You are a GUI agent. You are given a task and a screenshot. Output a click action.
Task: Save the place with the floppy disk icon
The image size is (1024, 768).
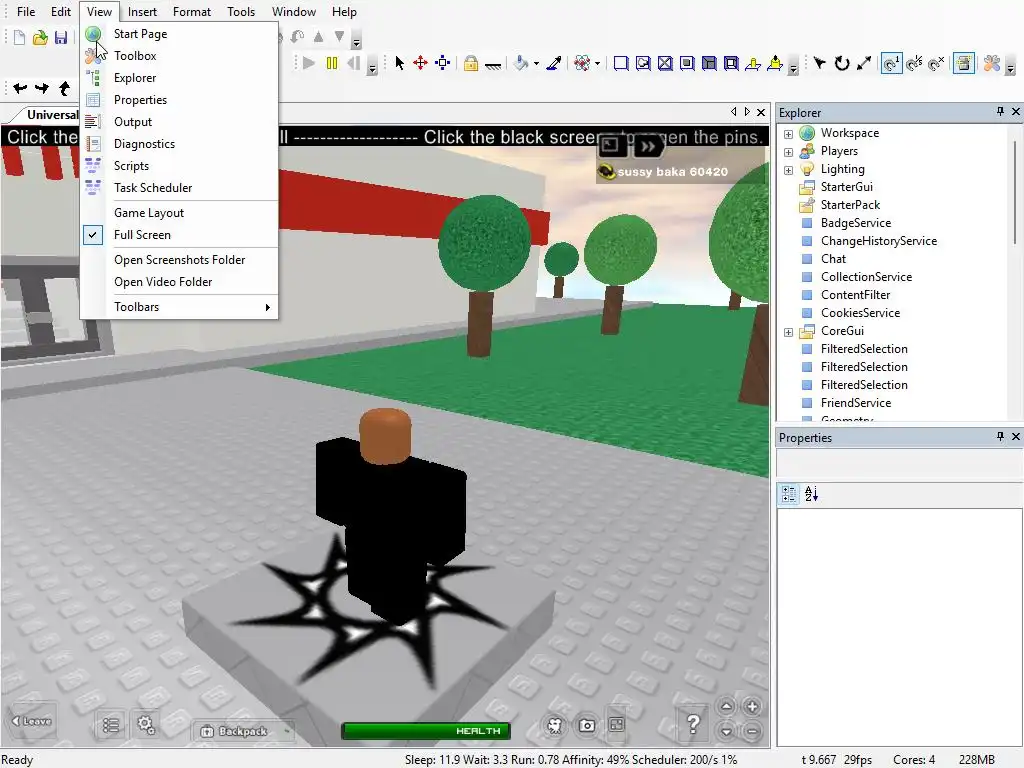61,37
